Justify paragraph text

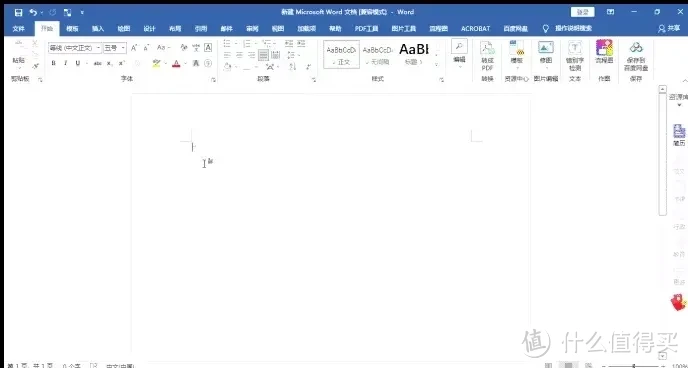[x=263, y=55]
